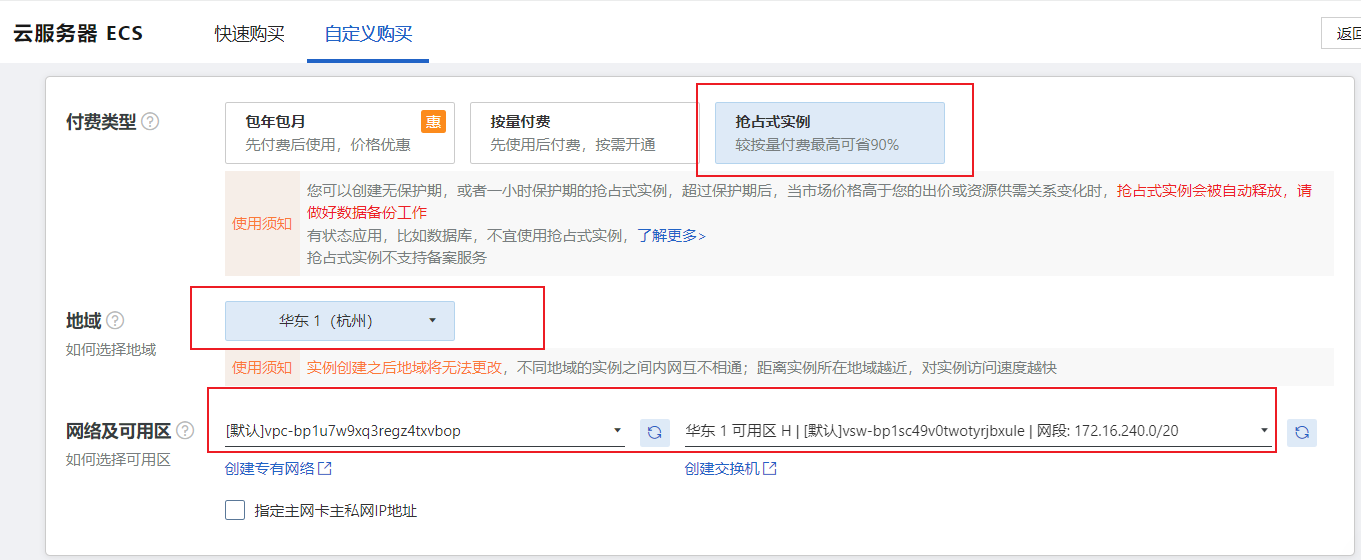Switch to the 快速购买 tab

pyautogui.click(x=249, y=34)
